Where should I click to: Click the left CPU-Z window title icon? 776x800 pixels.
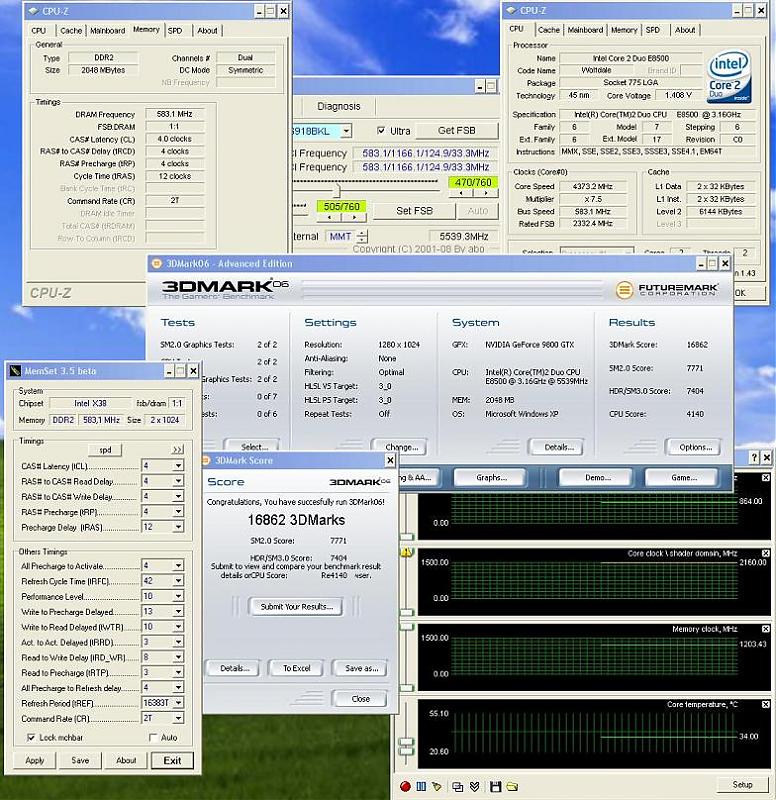pyautogui.click(x=33, y=11)
